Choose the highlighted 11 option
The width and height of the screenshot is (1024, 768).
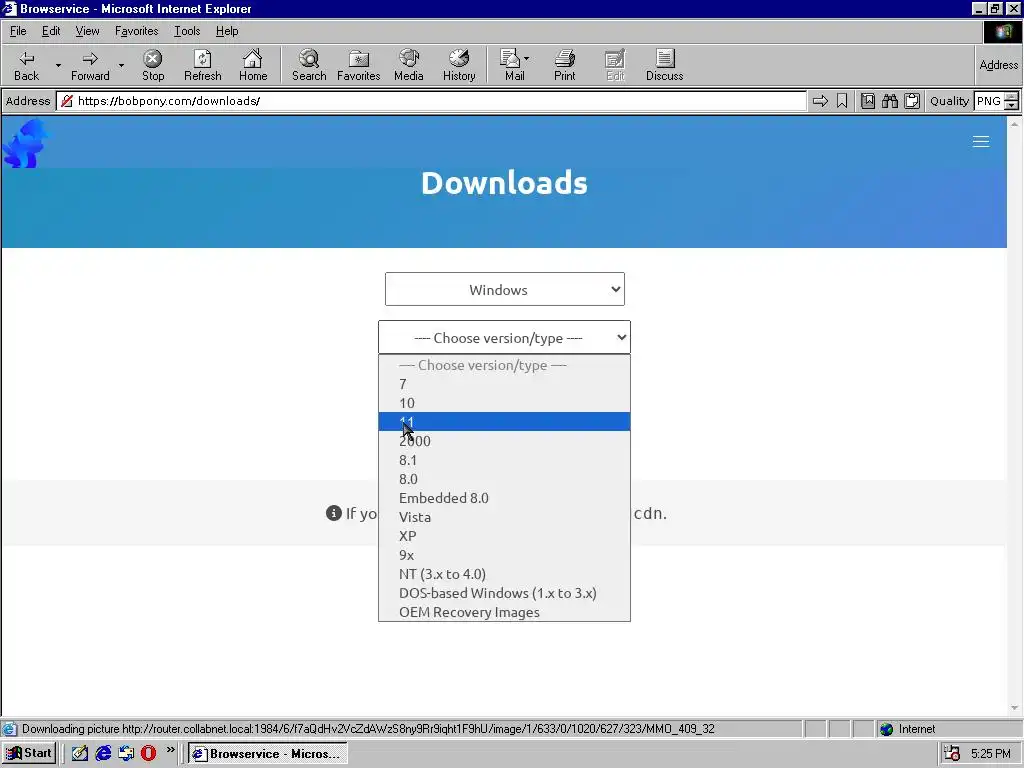point(504,422)
